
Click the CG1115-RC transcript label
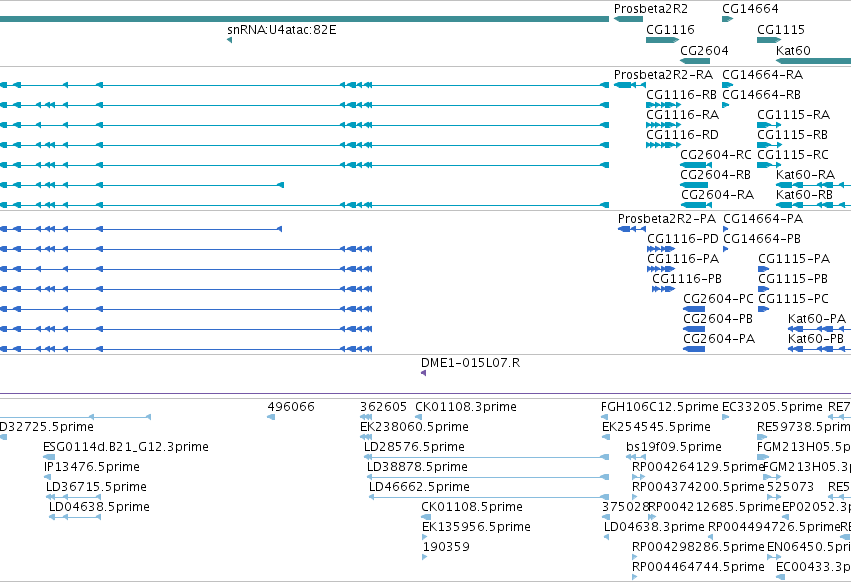[x=792, y=155]
